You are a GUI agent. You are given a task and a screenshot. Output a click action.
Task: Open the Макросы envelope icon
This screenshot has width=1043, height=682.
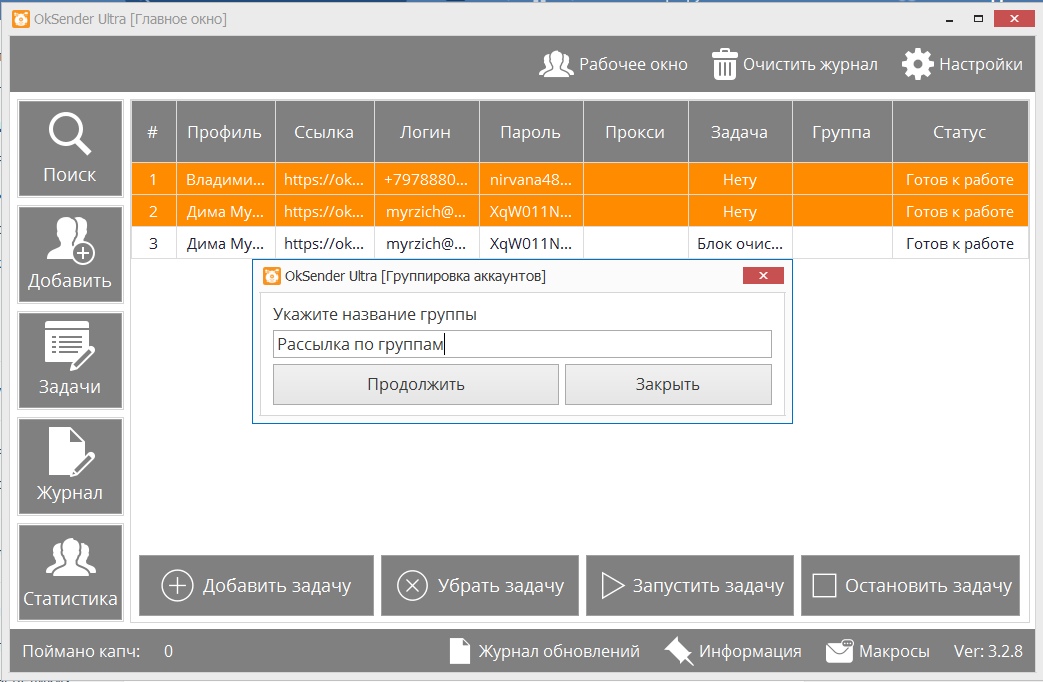pos(839,651)
